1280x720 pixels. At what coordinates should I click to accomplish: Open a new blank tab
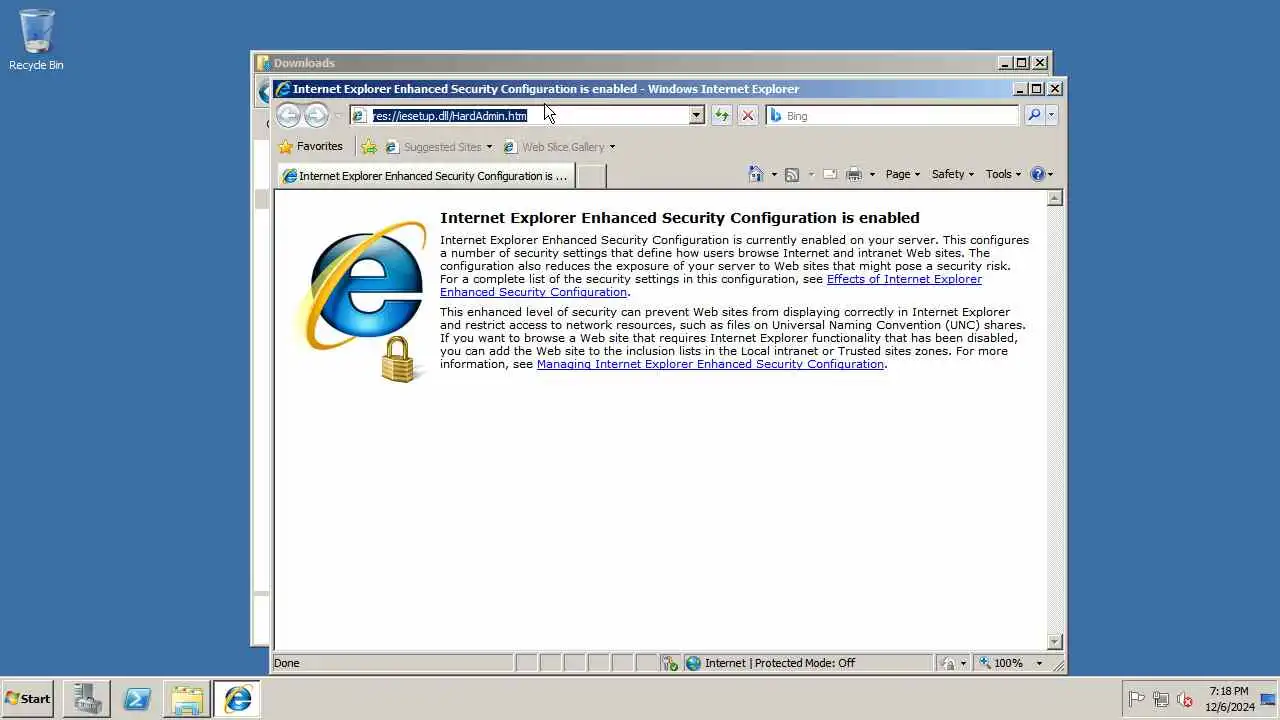pyautogui.click(x=592, y=176)
